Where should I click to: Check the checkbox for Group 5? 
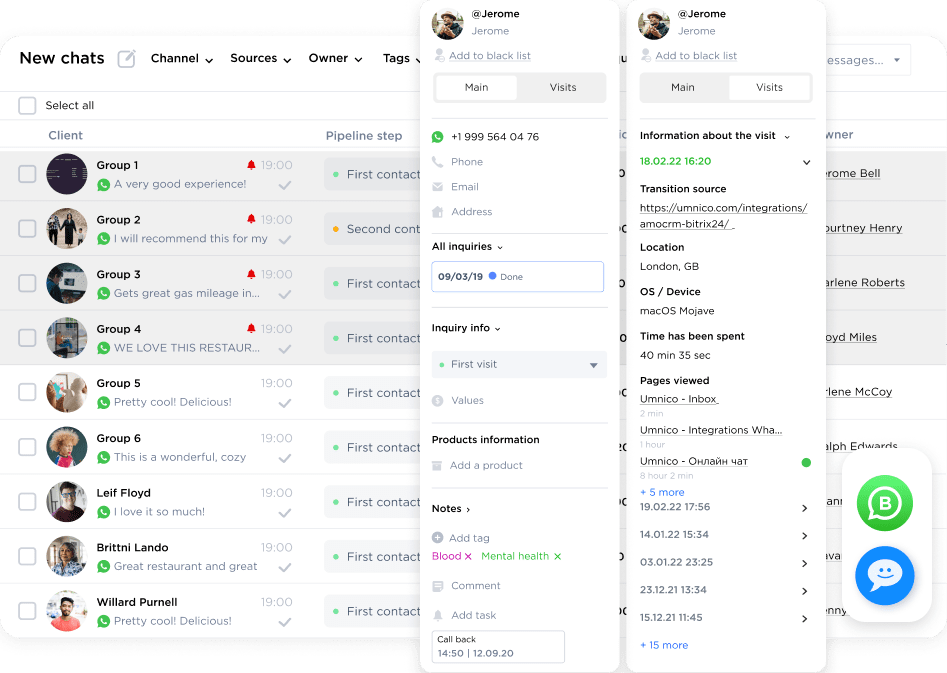[27, 390]
